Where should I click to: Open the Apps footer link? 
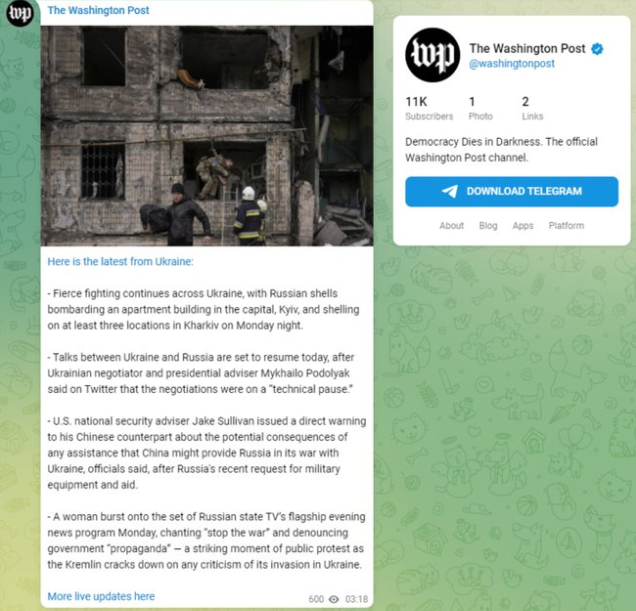(x=523, y=226)
